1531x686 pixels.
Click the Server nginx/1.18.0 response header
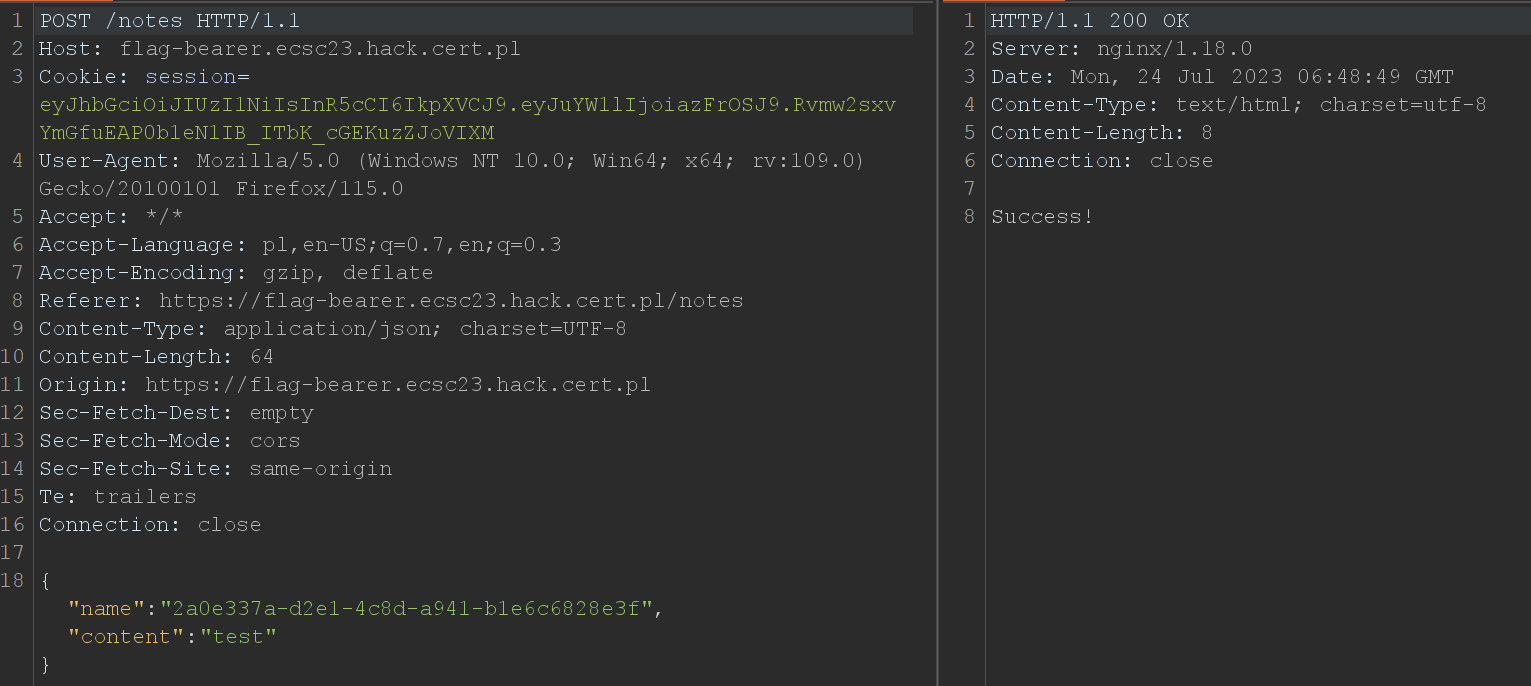[1121, 49]
